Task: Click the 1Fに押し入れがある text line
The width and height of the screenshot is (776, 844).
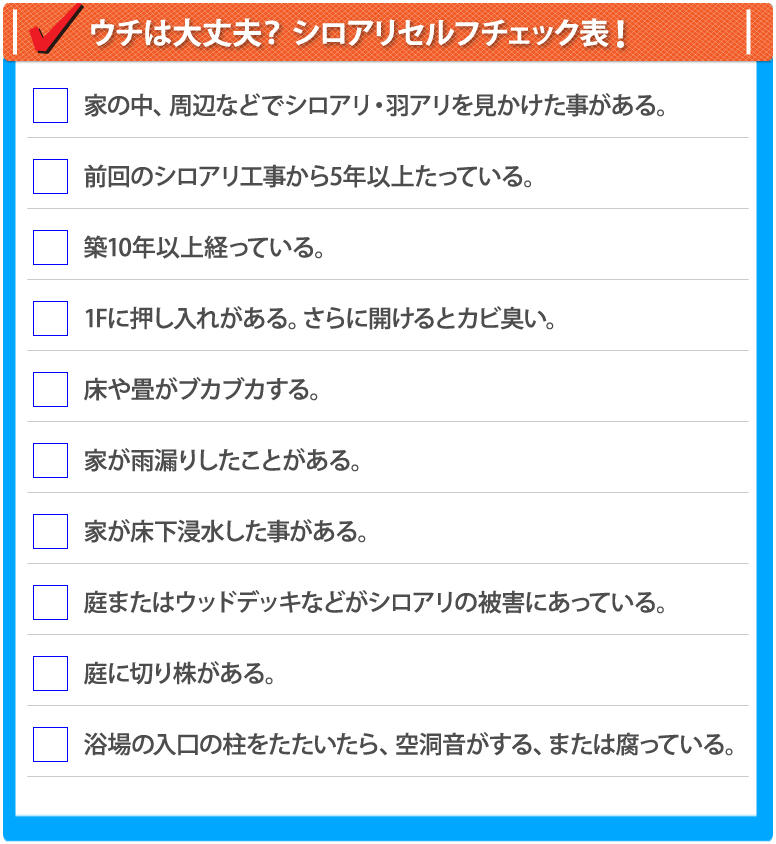Action: [320, 319]
